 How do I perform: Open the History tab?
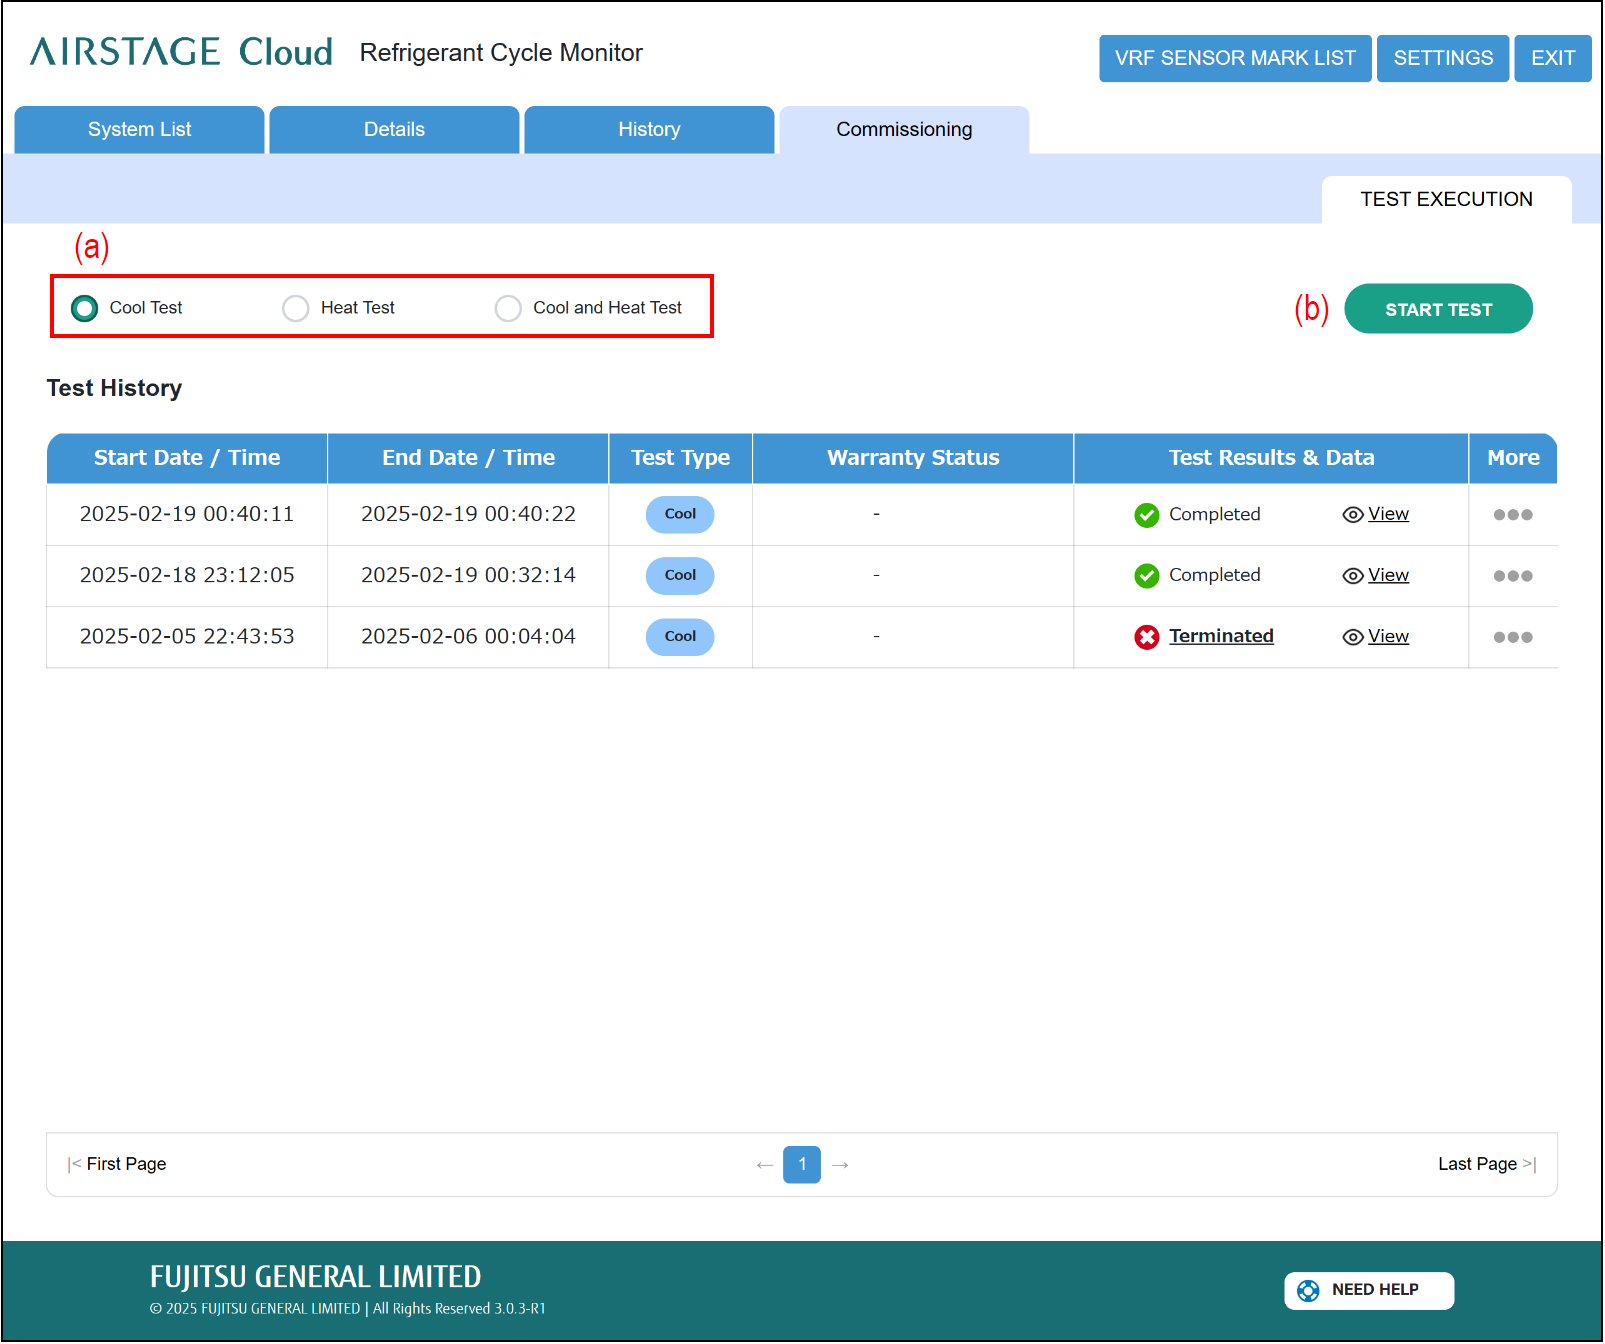point(649,130)
